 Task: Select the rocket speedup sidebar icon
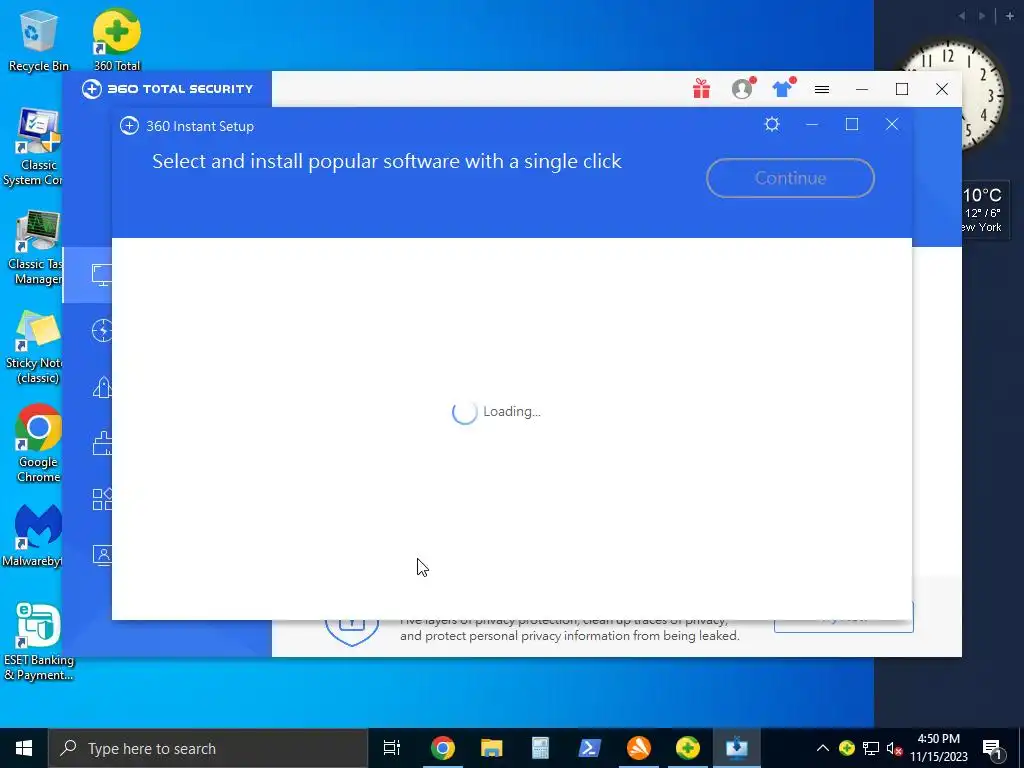point(102,387)
